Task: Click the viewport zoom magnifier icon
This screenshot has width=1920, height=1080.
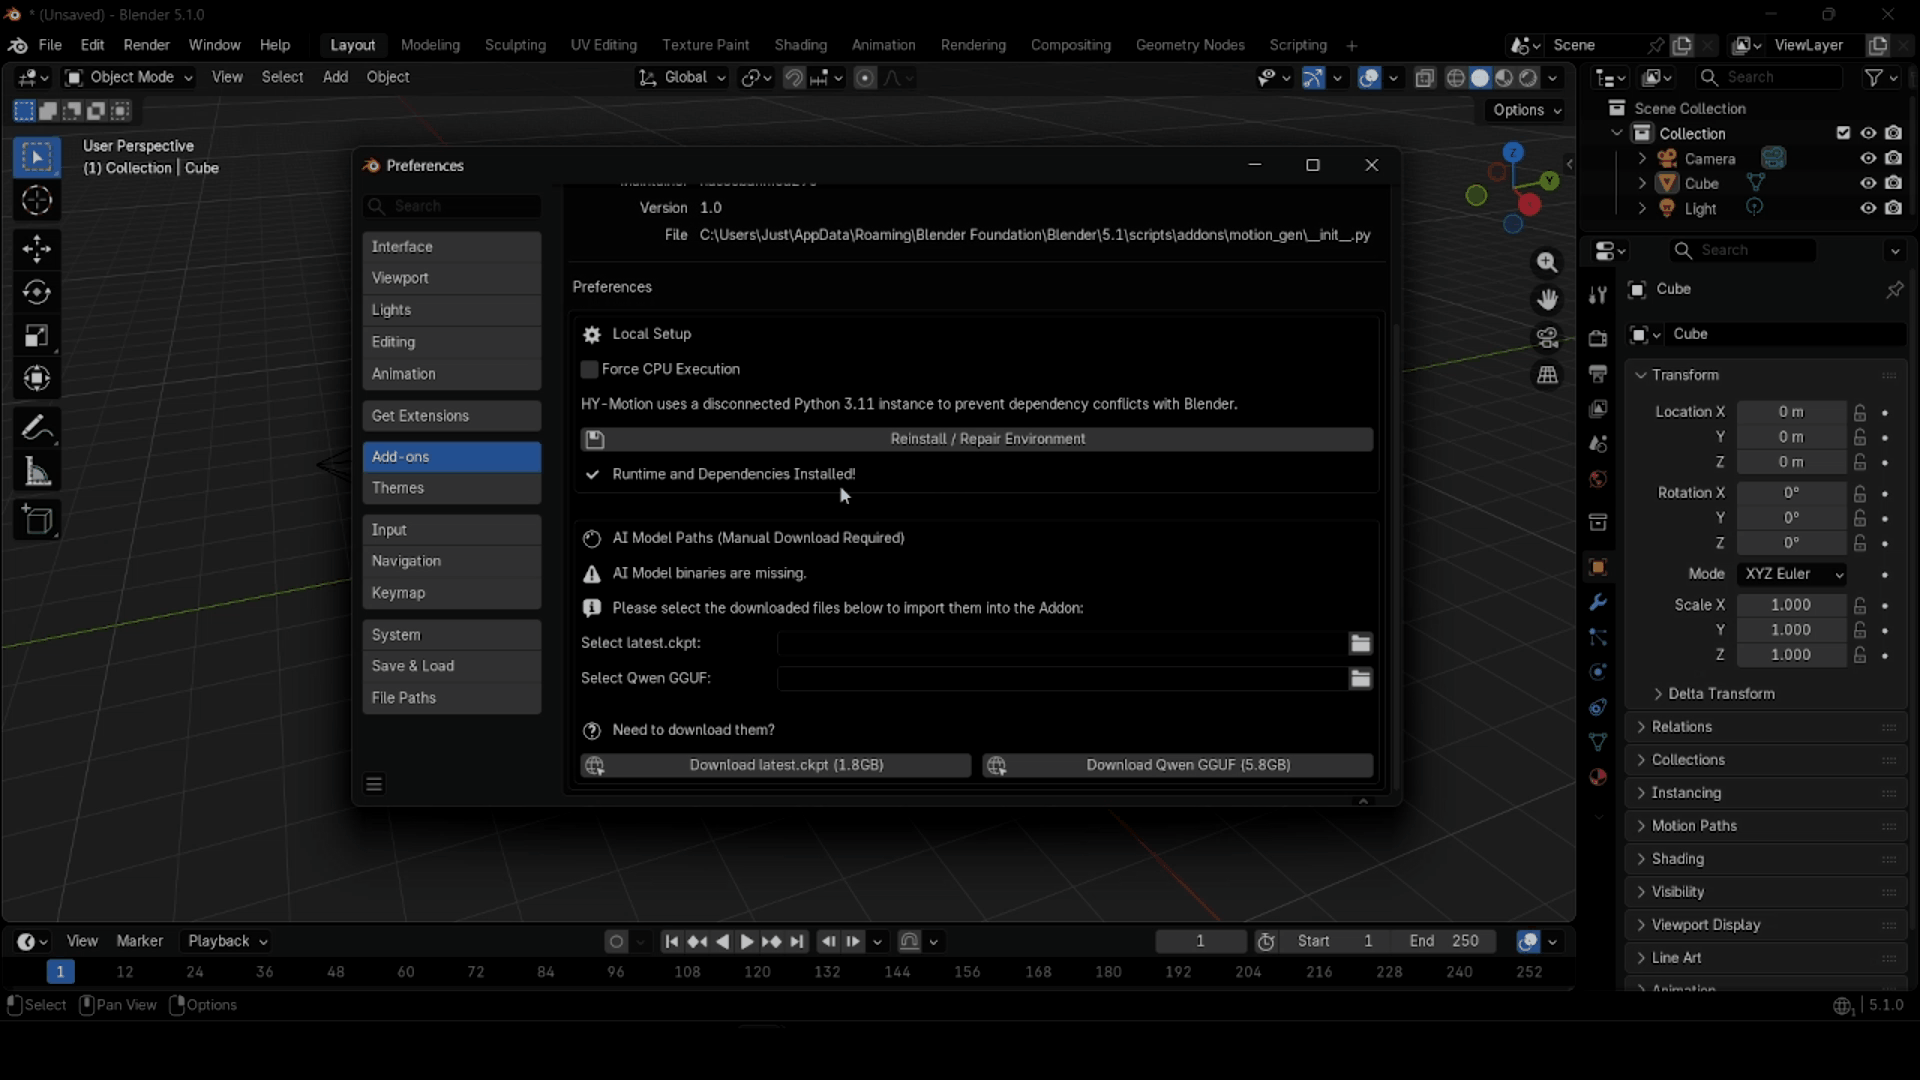Action: point(1547,263)
